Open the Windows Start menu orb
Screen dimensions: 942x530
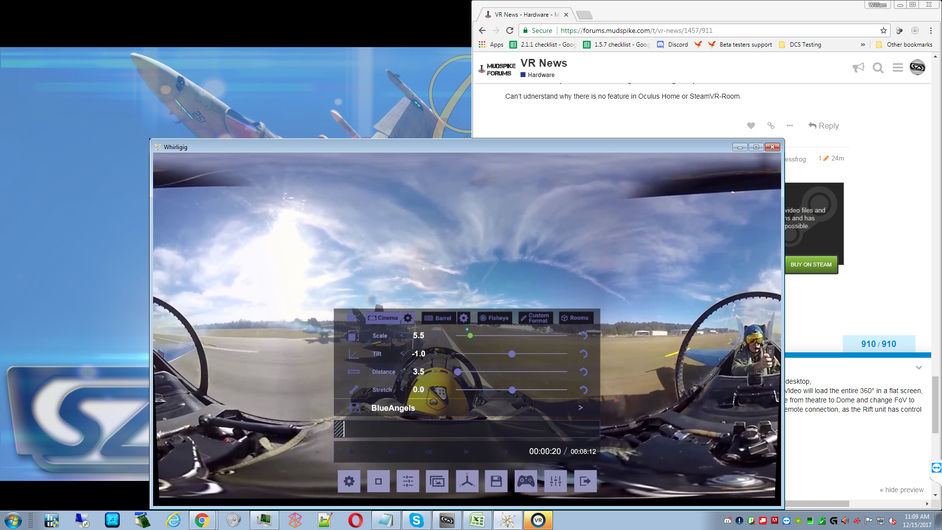(x=13, y=520)
